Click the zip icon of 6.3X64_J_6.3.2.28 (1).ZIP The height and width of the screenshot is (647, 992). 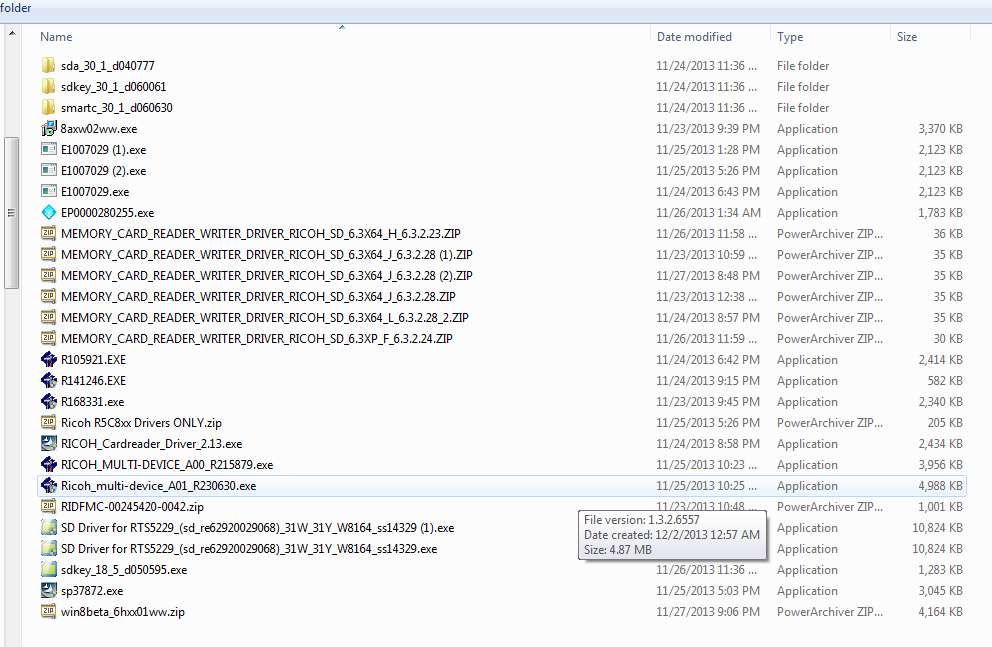tap(49, 254)
